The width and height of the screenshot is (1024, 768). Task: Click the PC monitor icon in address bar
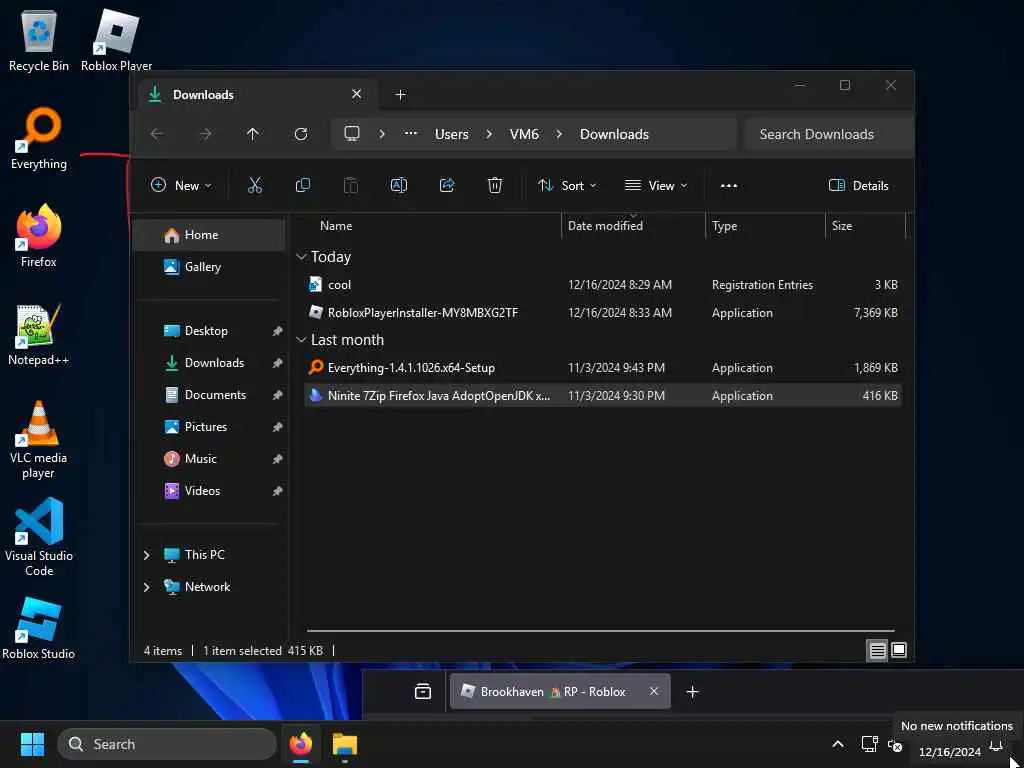point(352,134)
